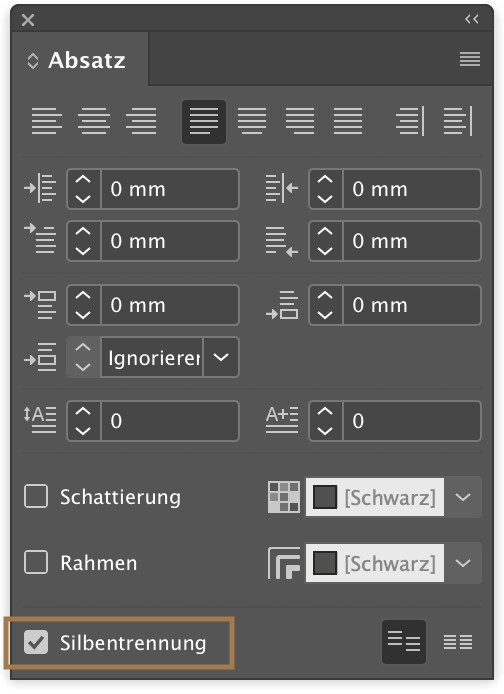The height and width of the screenshot is (694, 504).
Task: Choose justify with last line left icon
Action: [204, 122]
